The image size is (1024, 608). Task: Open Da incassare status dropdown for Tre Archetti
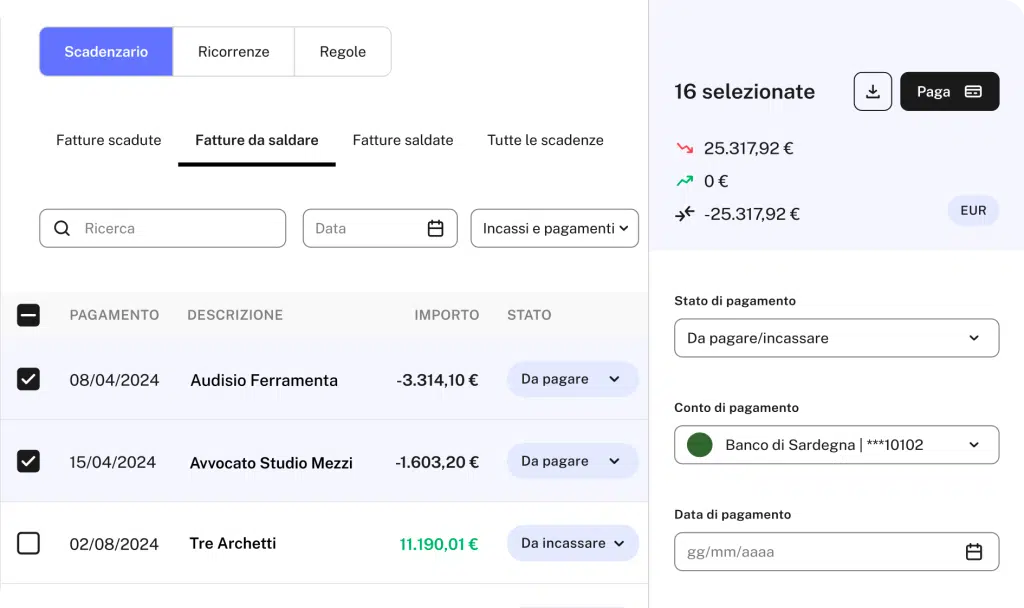573,543
